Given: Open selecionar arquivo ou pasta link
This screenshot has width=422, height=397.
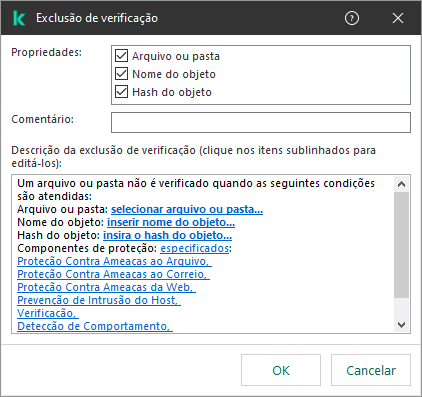Looking at the screenshot, I should click(x=187, y=209).
